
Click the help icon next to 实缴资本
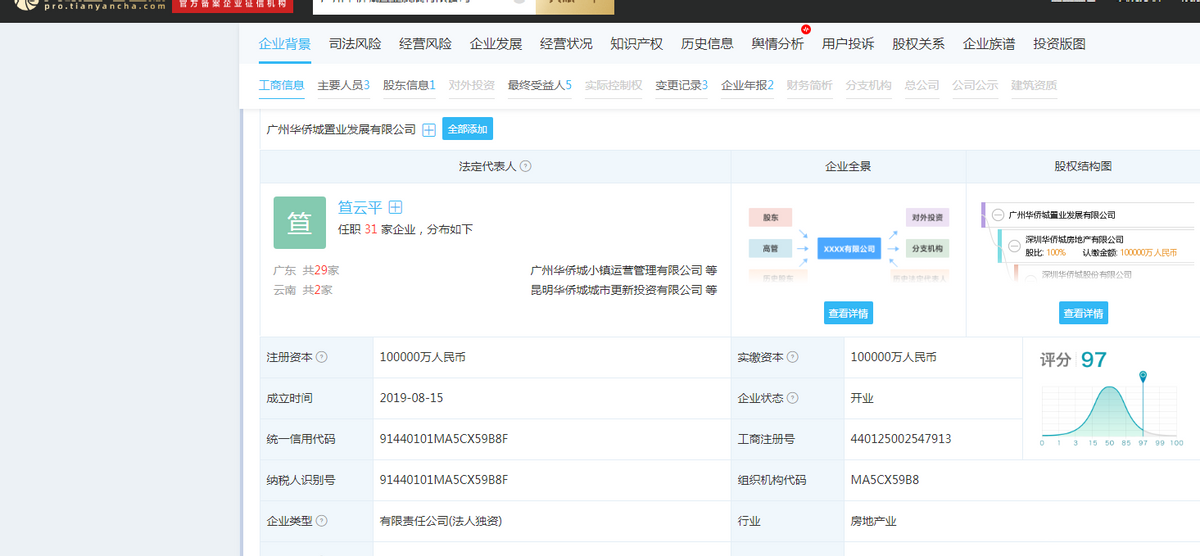pos(792,357)
